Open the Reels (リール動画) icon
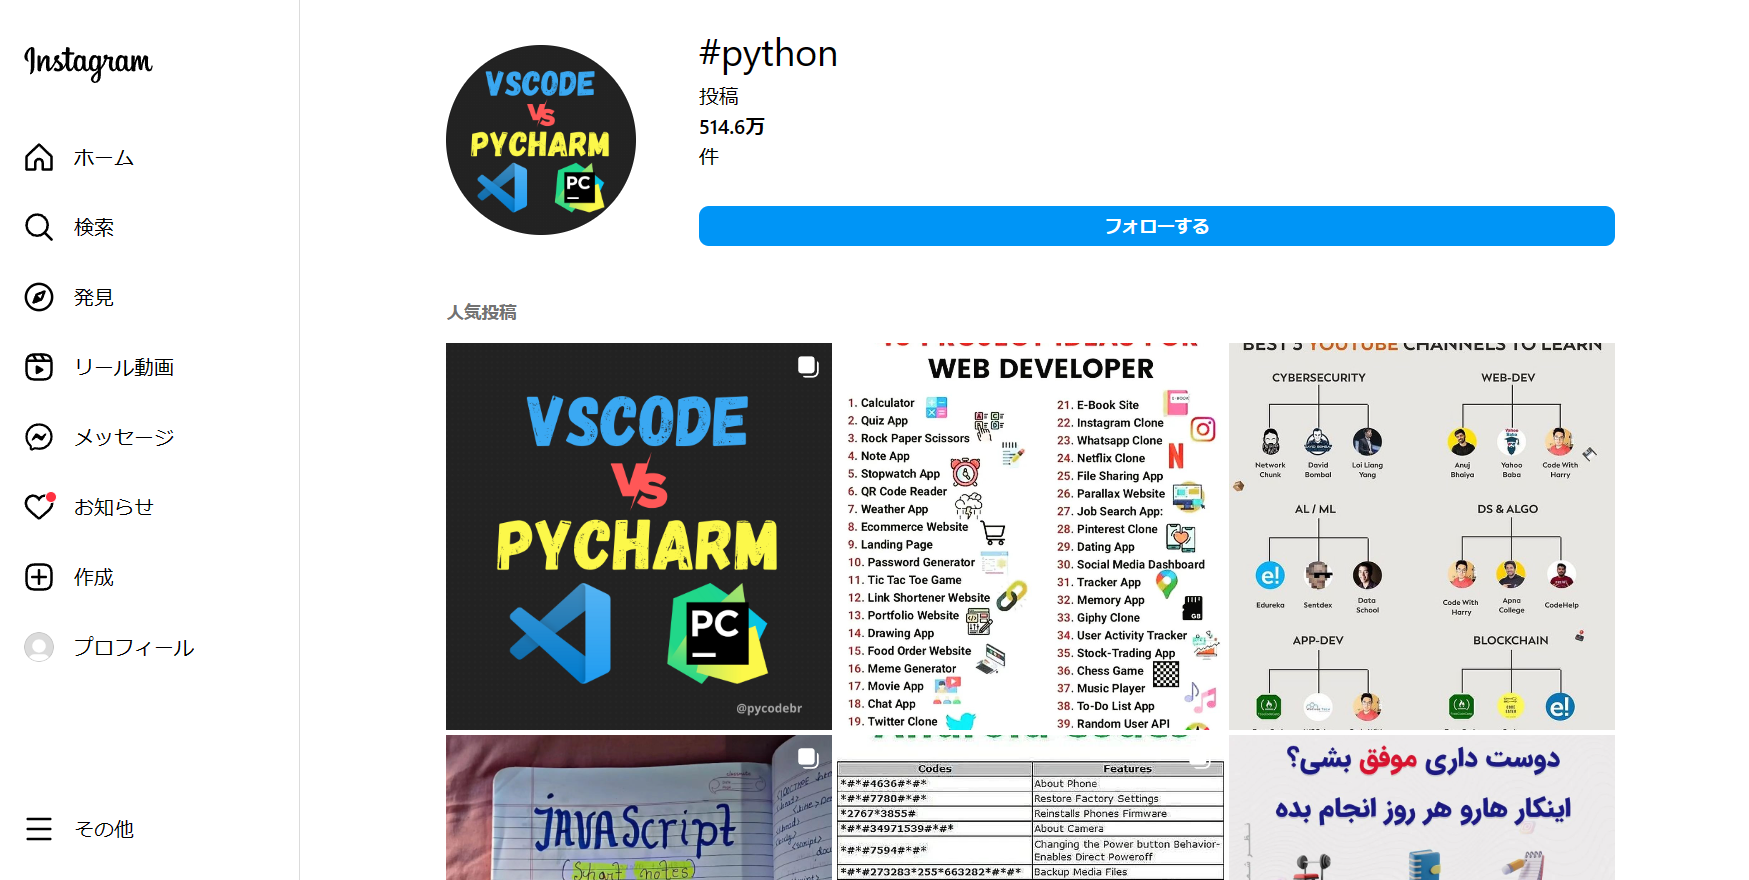The image size is (1749, 880). tap(39, 367)
